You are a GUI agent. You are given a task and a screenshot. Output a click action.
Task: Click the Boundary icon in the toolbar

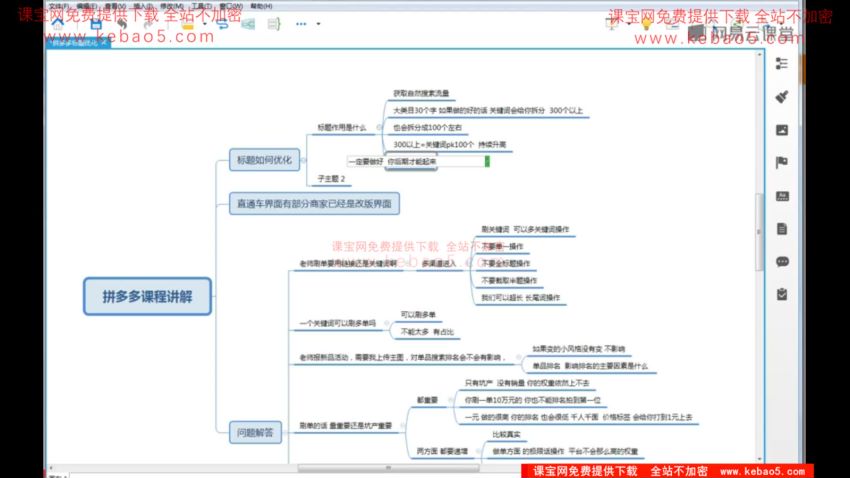point(248,24)
